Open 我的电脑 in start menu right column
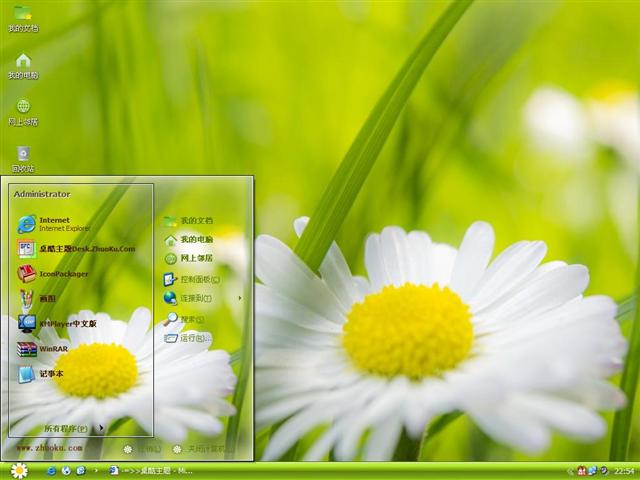Image resolution: width=640 pixels, height=480 pixels. 188,240
